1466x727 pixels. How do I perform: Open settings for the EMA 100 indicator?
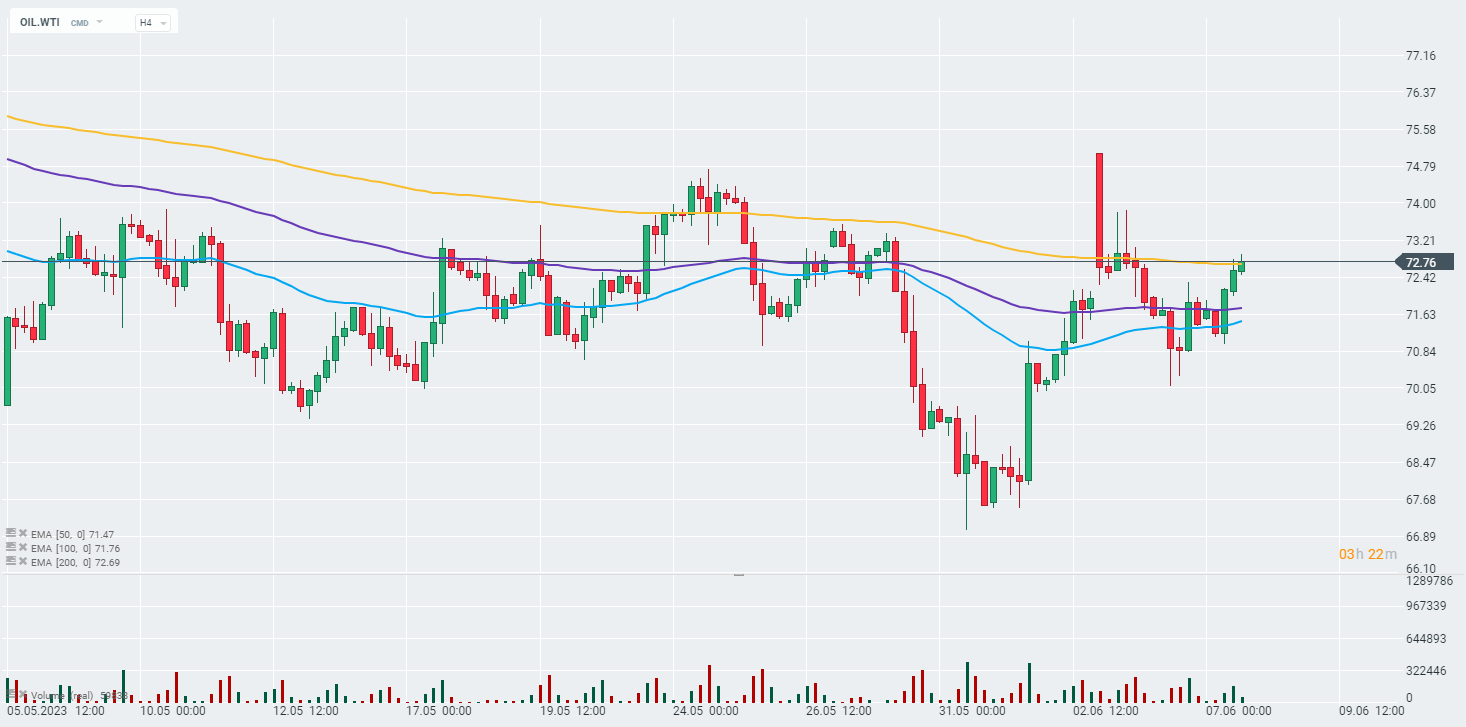point(10,548)
